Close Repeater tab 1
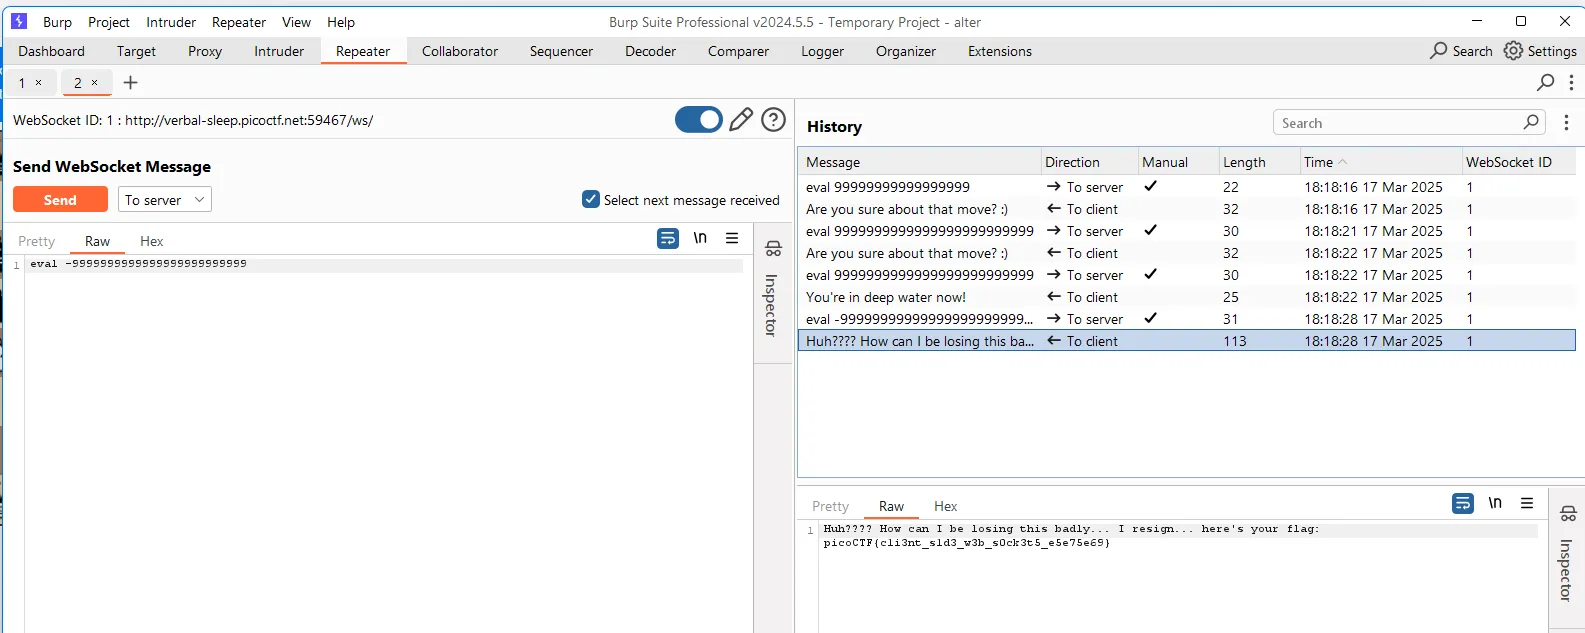Screen dimensions: 1585x633 coord(39,82)
